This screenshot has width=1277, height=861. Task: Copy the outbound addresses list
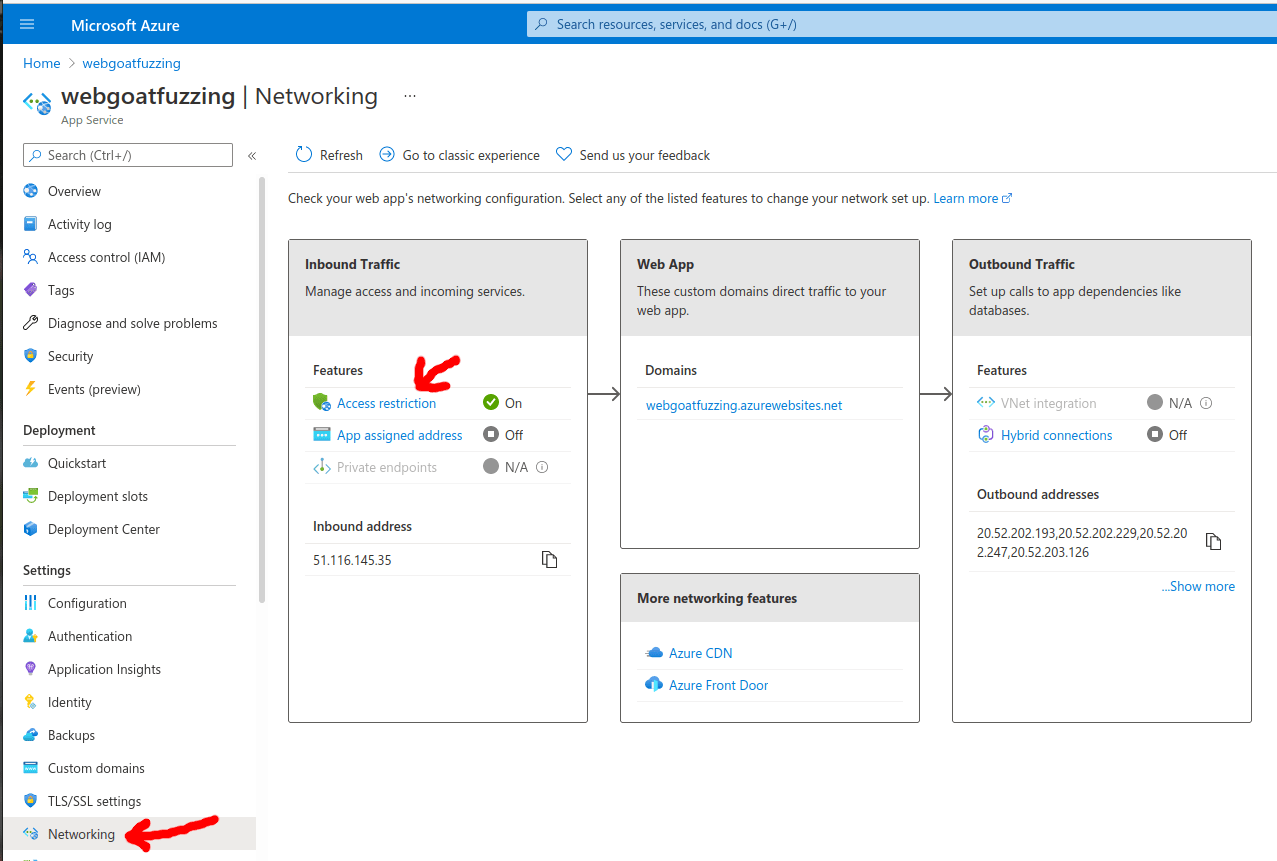[x=1213, y=542]
